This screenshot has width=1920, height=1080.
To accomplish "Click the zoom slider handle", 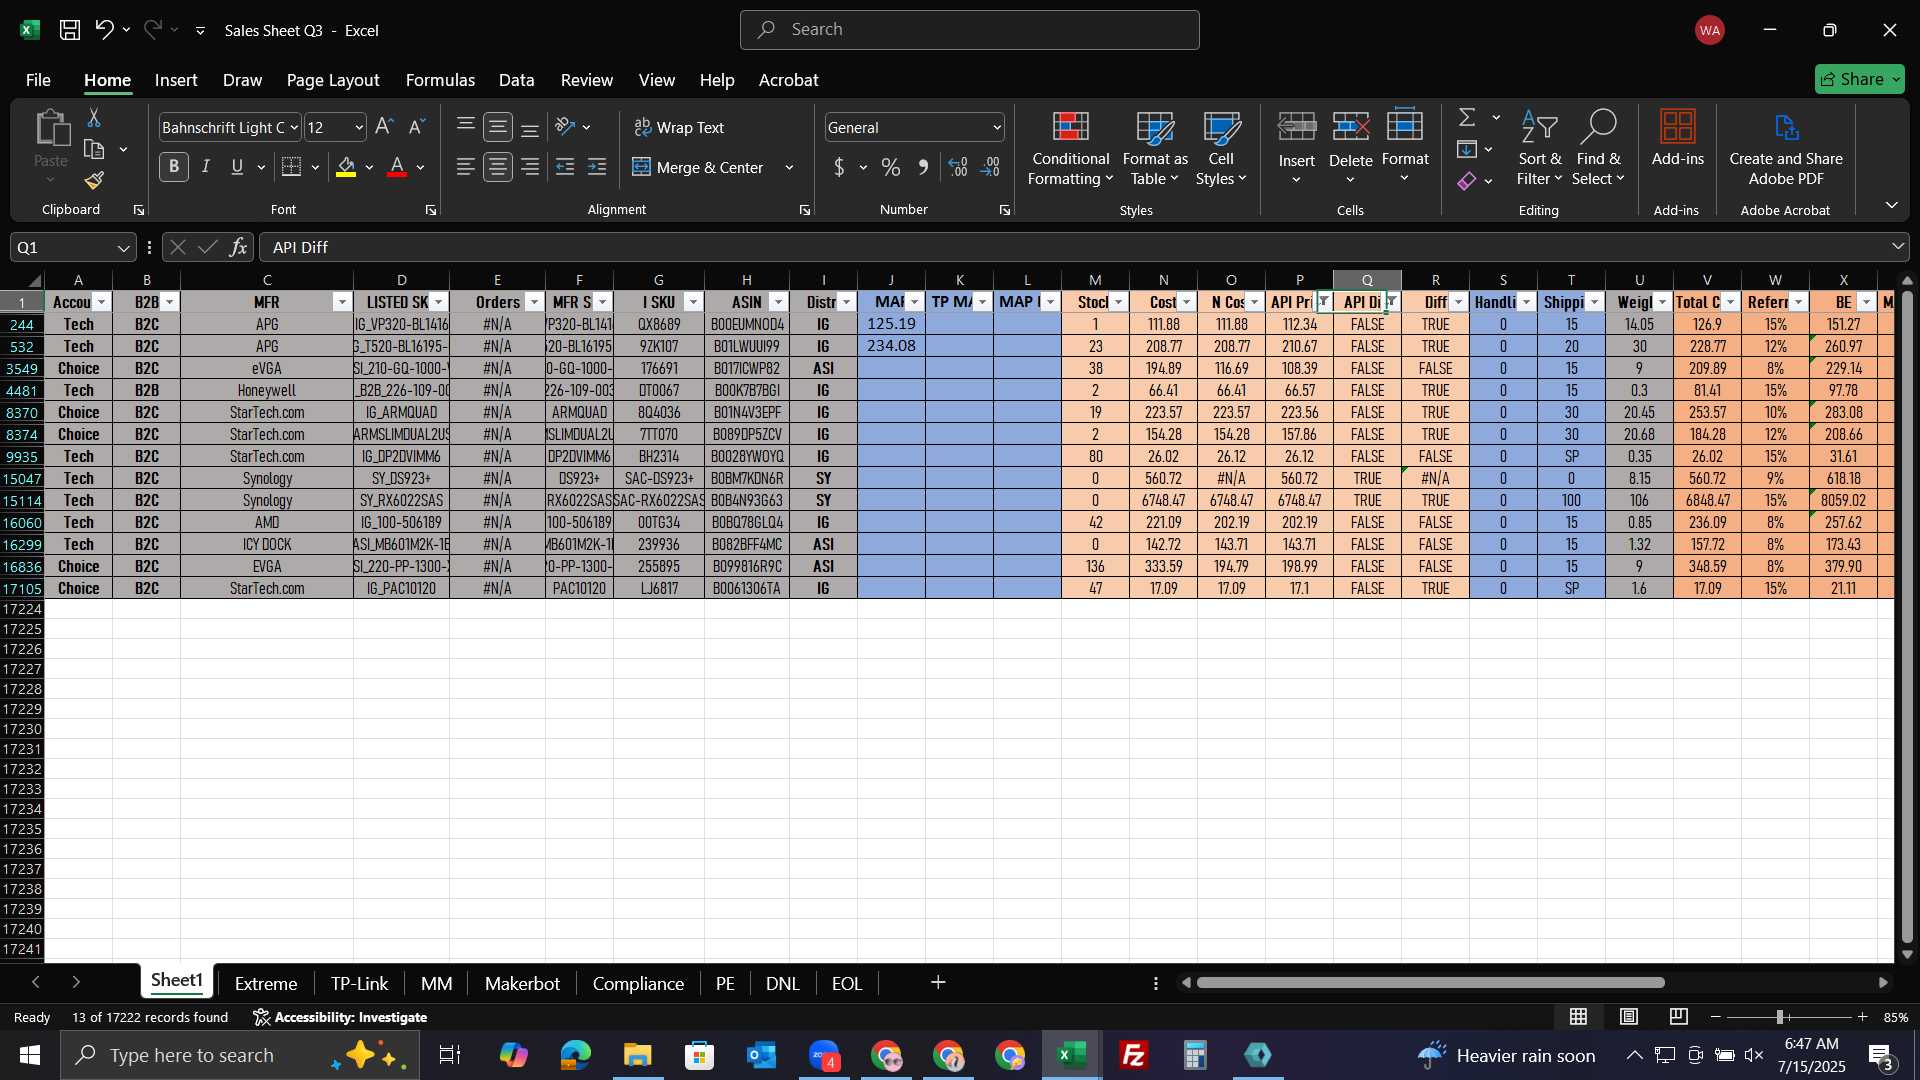I will click(x=1780, y=1017).
